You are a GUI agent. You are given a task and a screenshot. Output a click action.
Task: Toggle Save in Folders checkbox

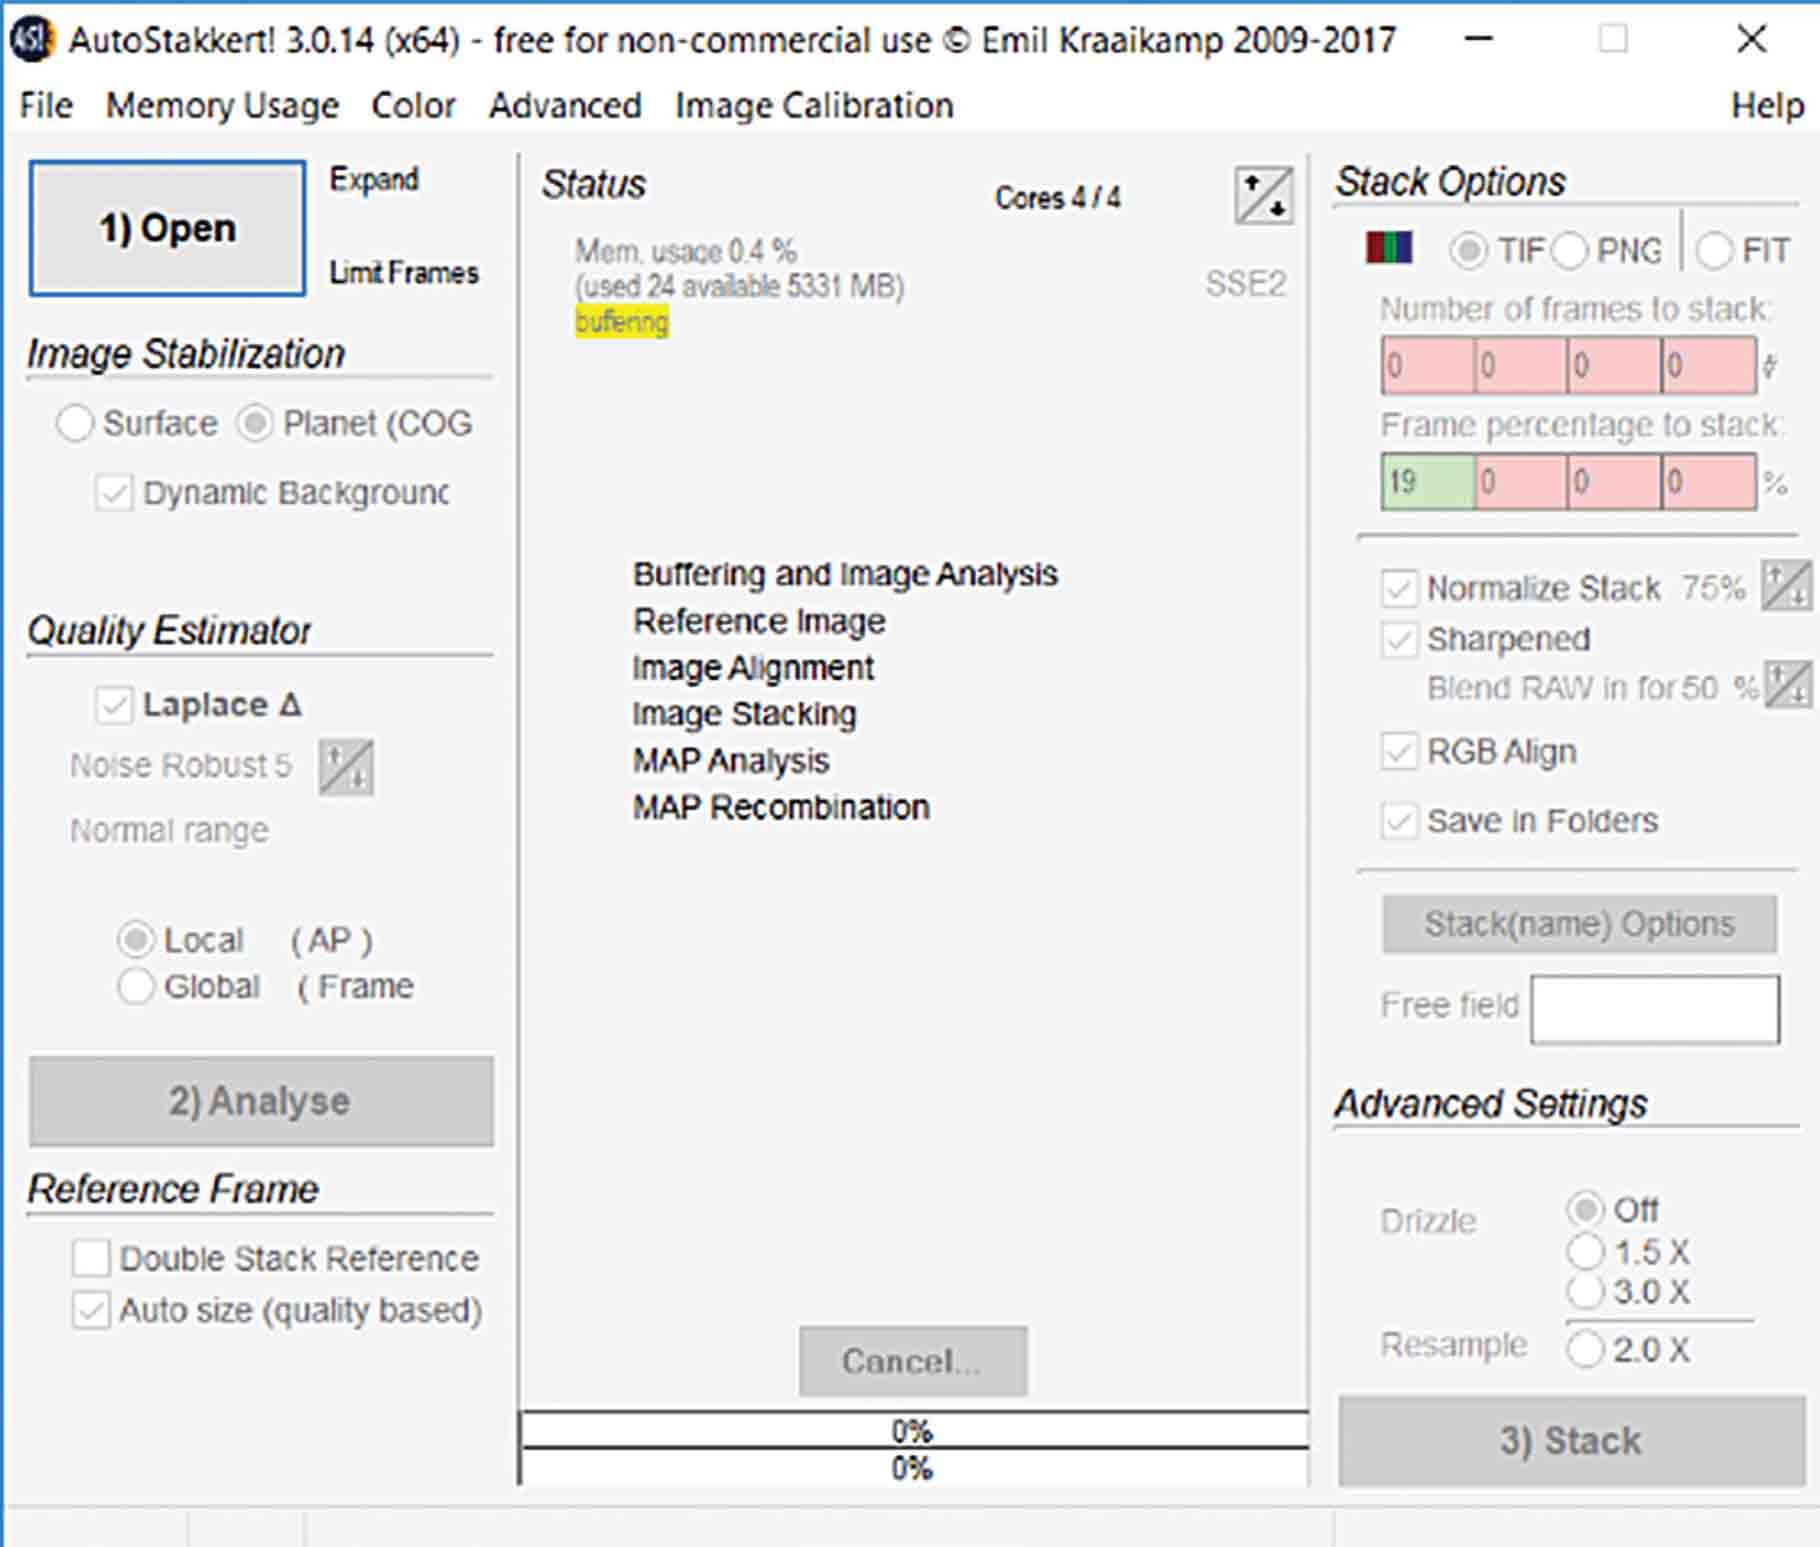pos(1399,821)
